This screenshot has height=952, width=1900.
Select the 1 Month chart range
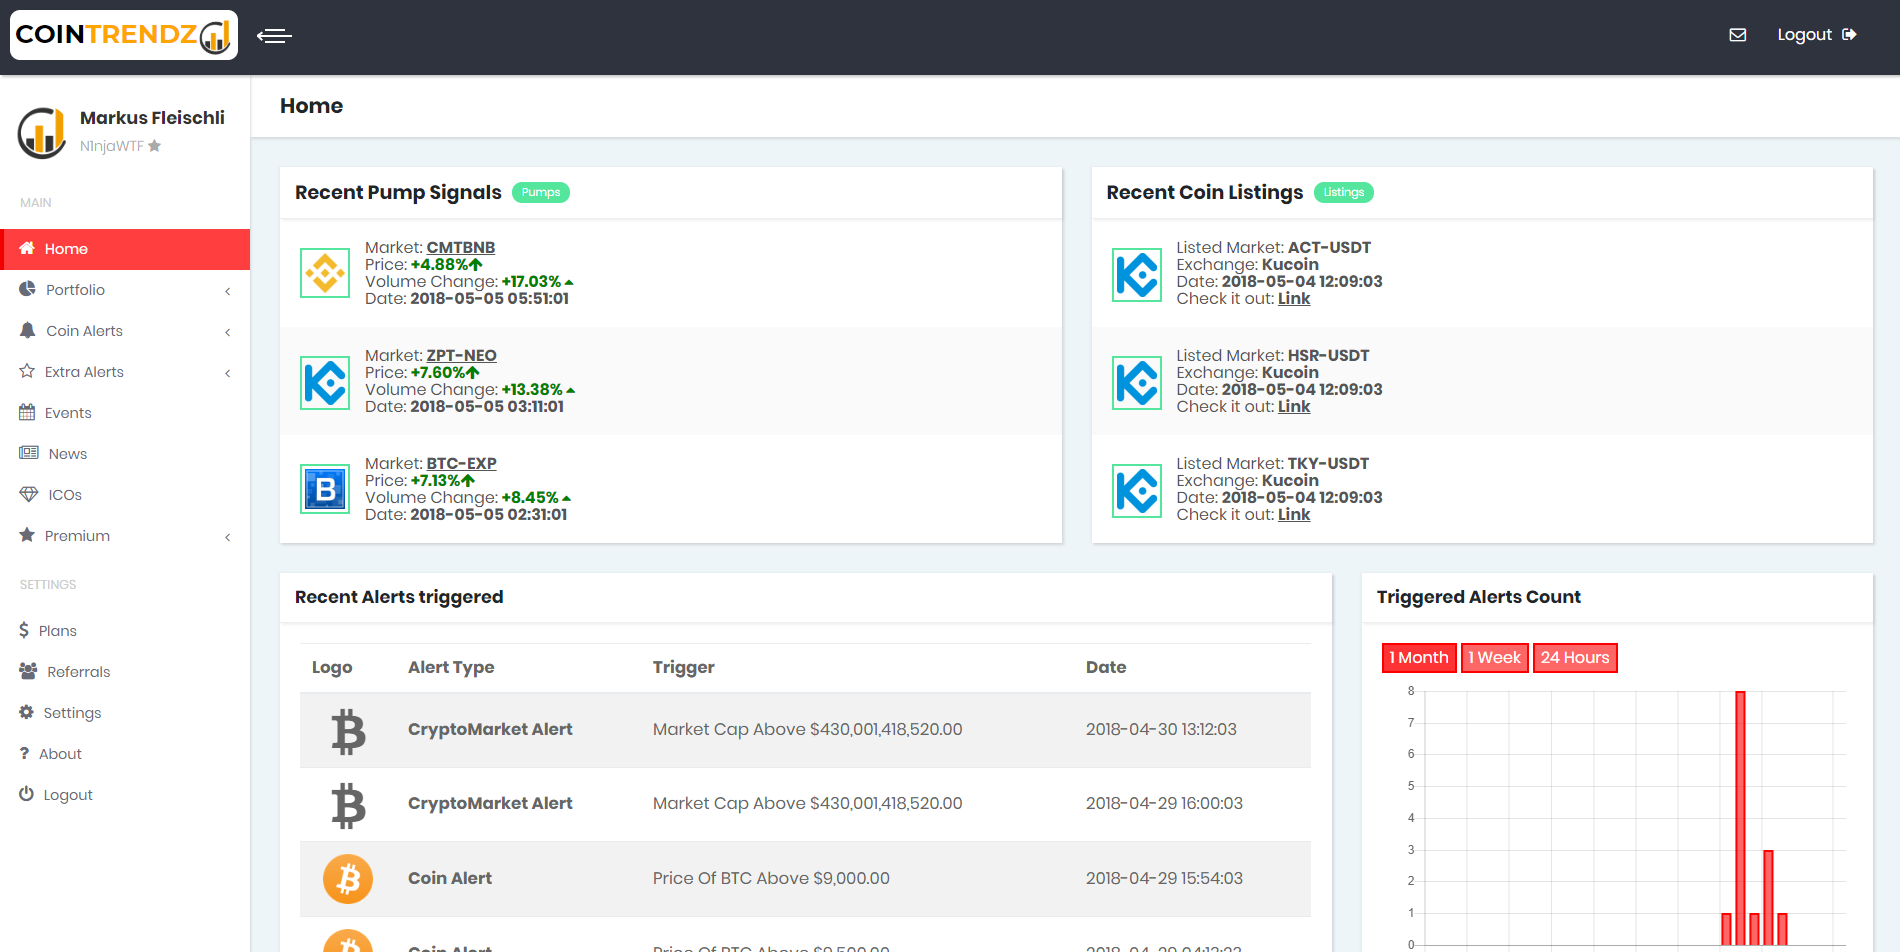(1419, 658)
